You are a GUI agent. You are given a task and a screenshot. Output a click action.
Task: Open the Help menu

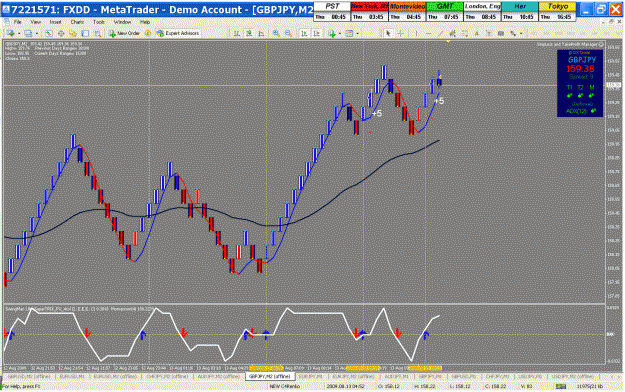[145, 22]
